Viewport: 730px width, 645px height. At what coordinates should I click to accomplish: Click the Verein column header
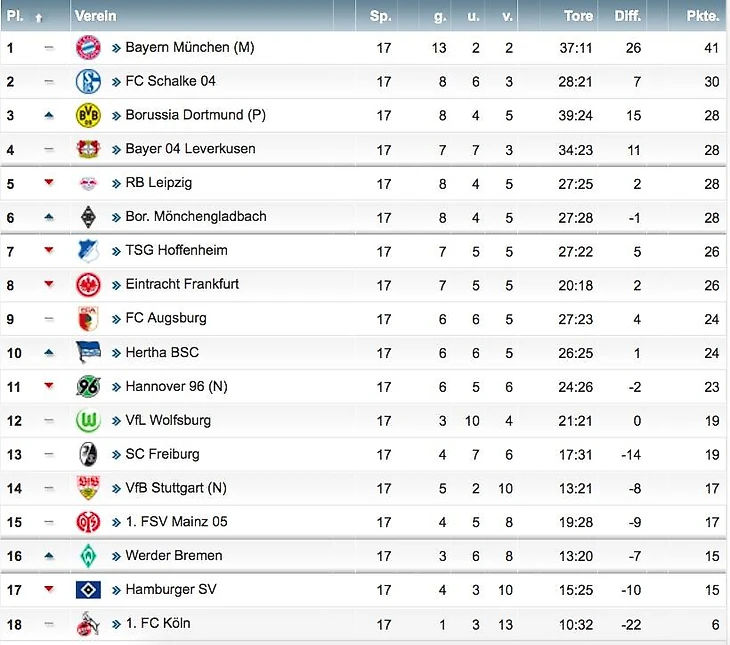(x=95, y=16)
